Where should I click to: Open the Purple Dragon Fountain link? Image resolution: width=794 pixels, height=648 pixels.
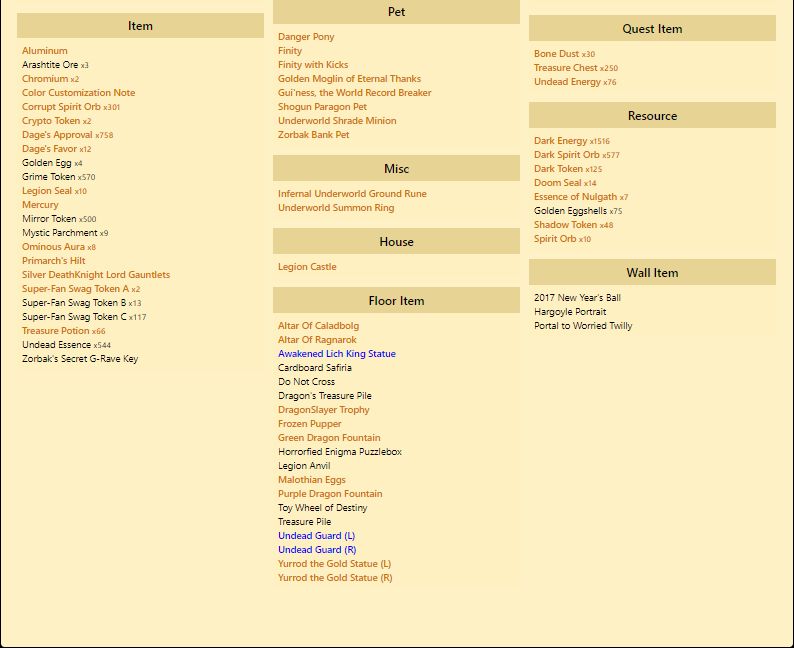[x=330, y=494]
